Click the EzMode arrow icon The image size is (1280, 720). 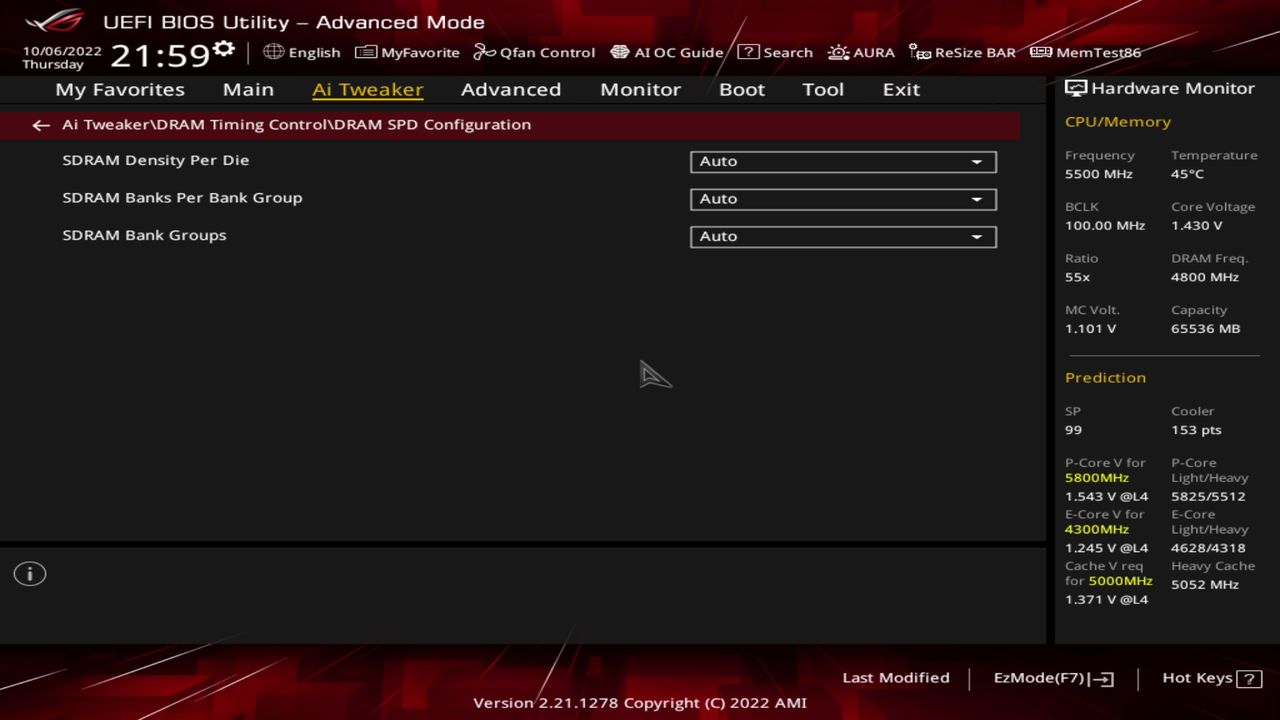point(1101,679)
